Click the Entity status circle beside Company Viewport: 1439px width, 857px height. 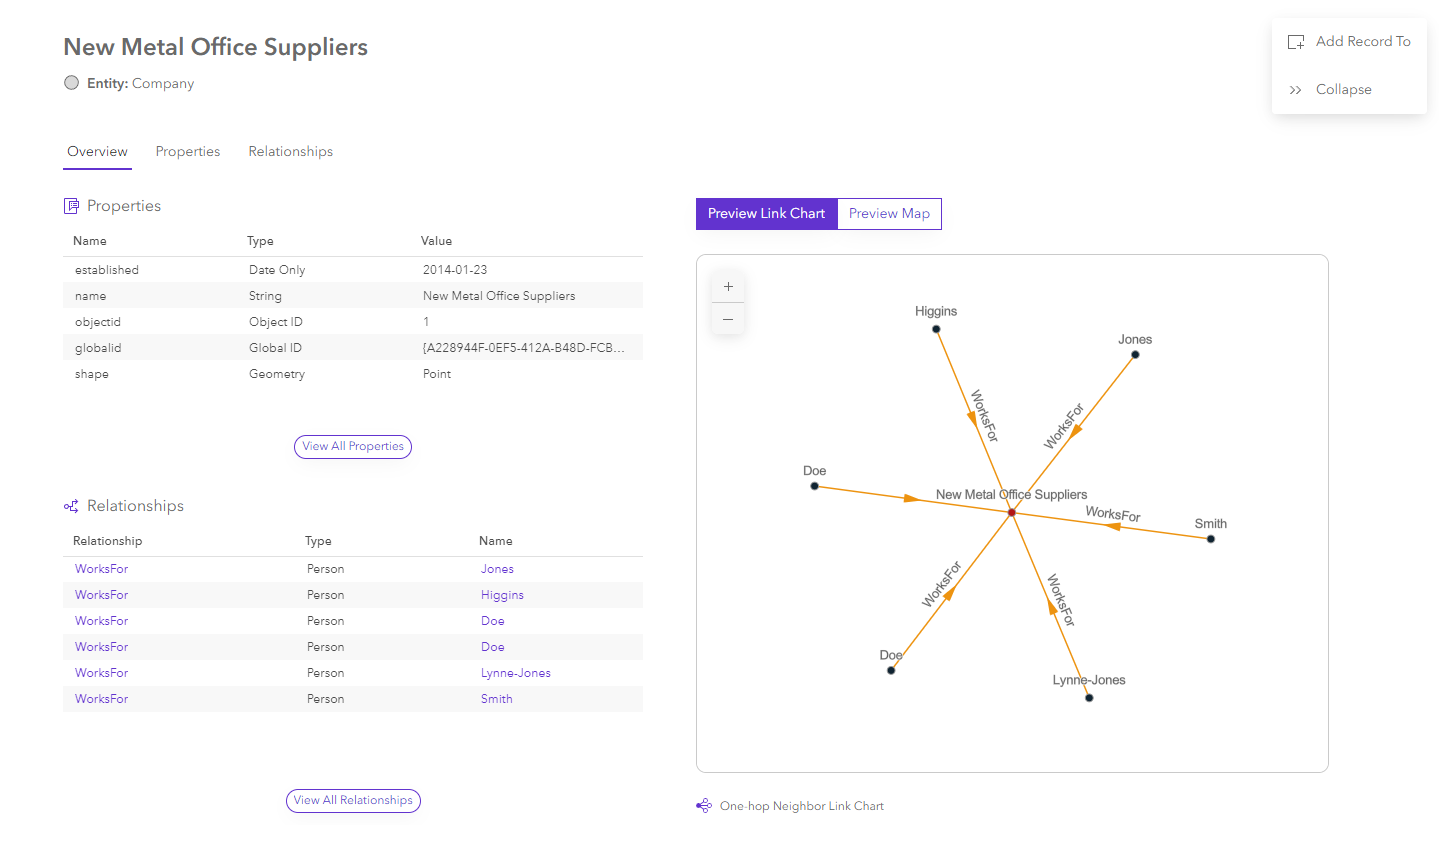coord(71,83)
